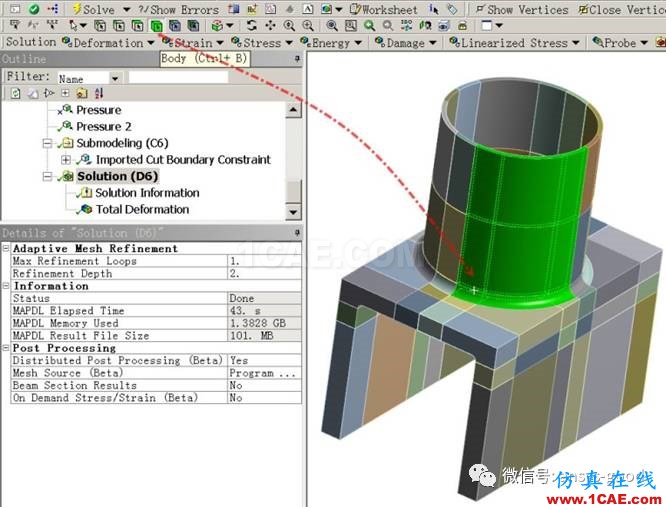Click outline scrollbar down arrow
This screenshot has height=507, width=666.
(x=293, y=211)
